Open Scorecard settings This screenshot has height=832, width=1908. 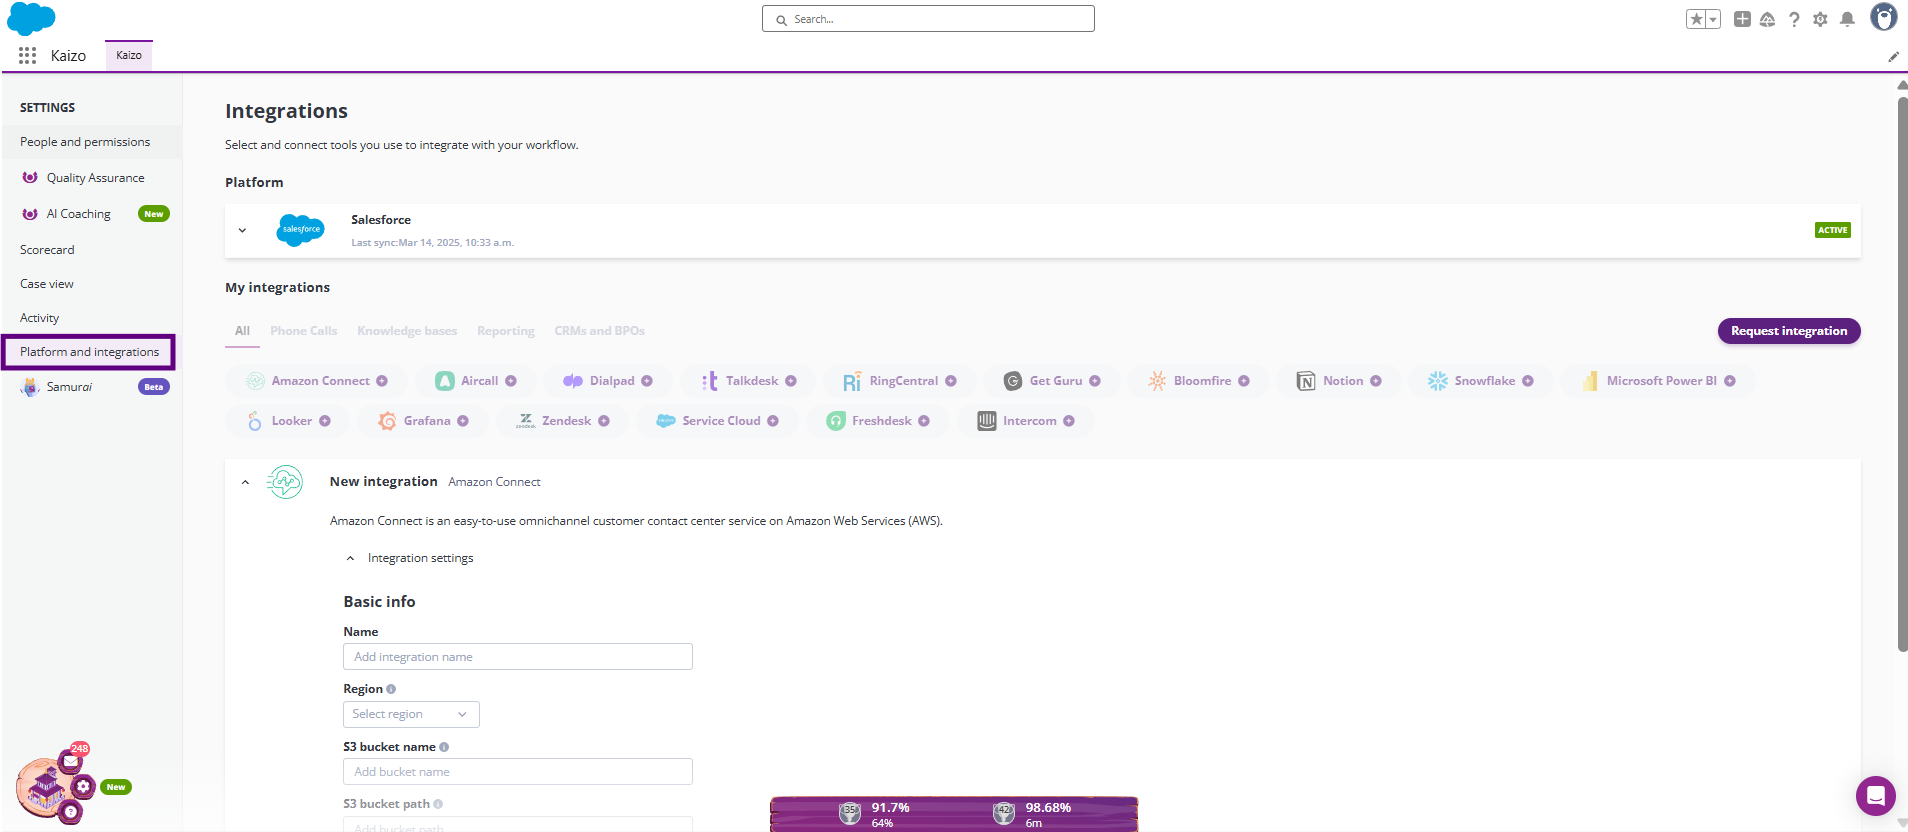click(92, 250)
